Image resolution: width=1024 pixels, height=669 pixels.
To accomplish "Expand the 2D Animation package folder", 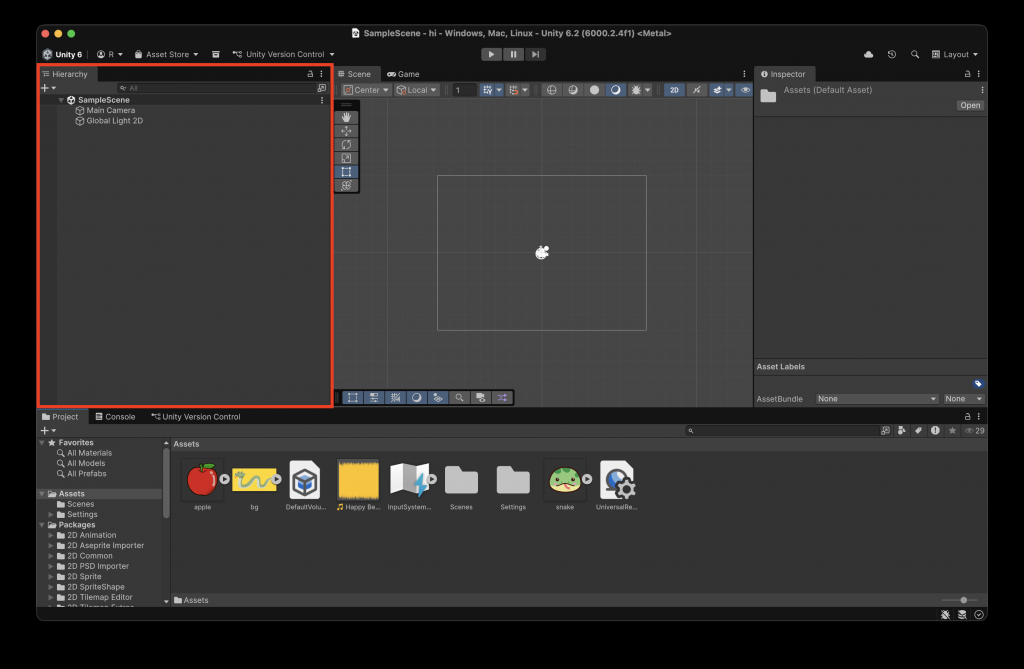I will coord(51,535).
